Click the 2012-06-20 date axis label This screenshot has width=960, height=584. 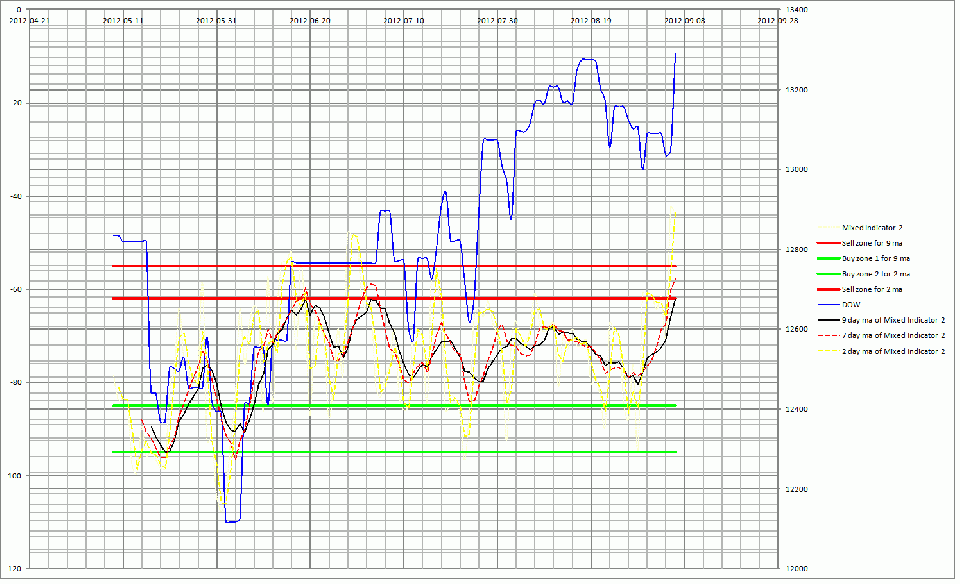310,20
